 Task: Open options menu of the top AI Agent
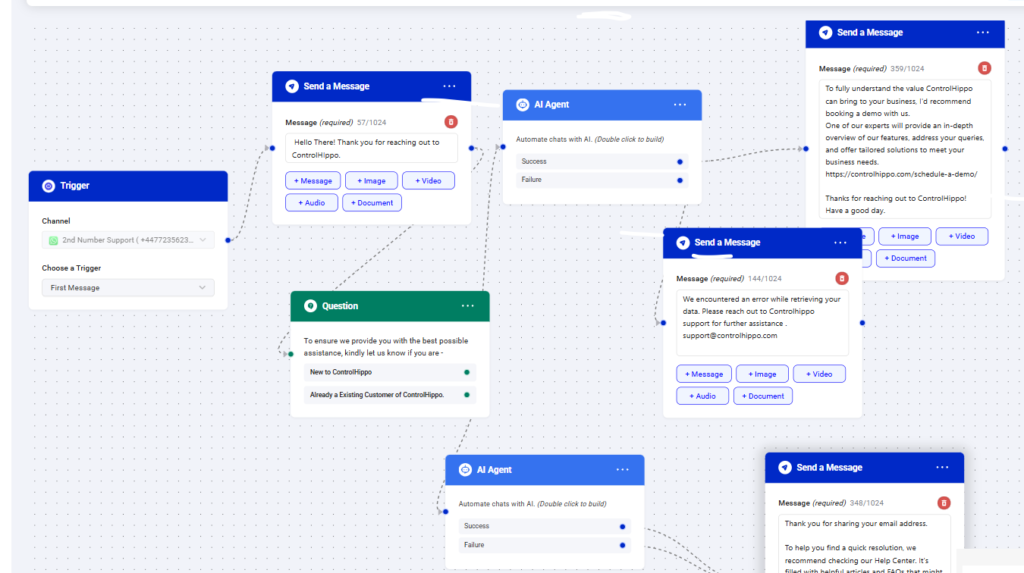(x=680, y=105)
